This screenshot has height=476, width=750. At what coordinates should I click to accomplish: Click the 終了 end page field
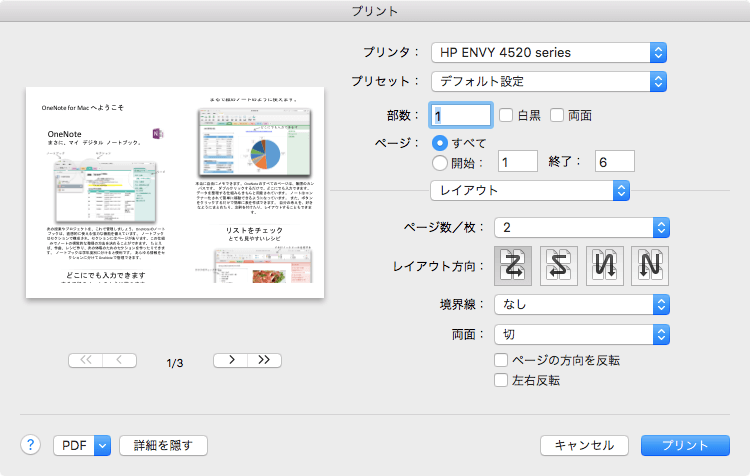[x=615, y=161]
